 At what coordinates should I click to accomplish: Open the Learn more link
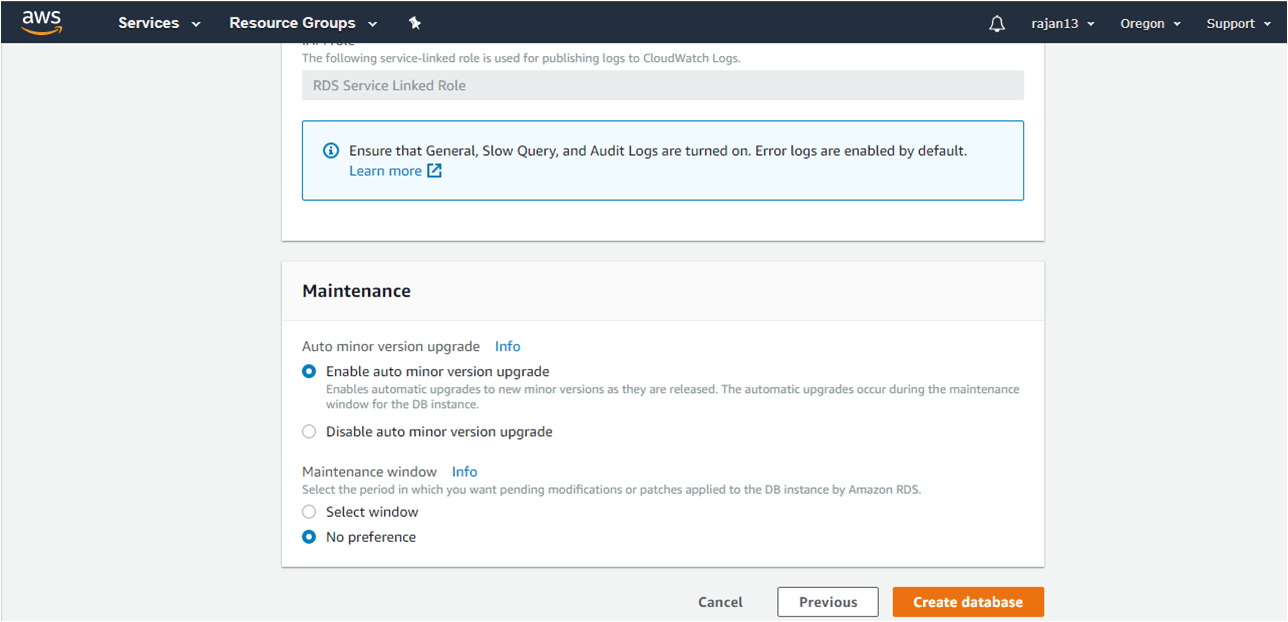pos(385,171)
